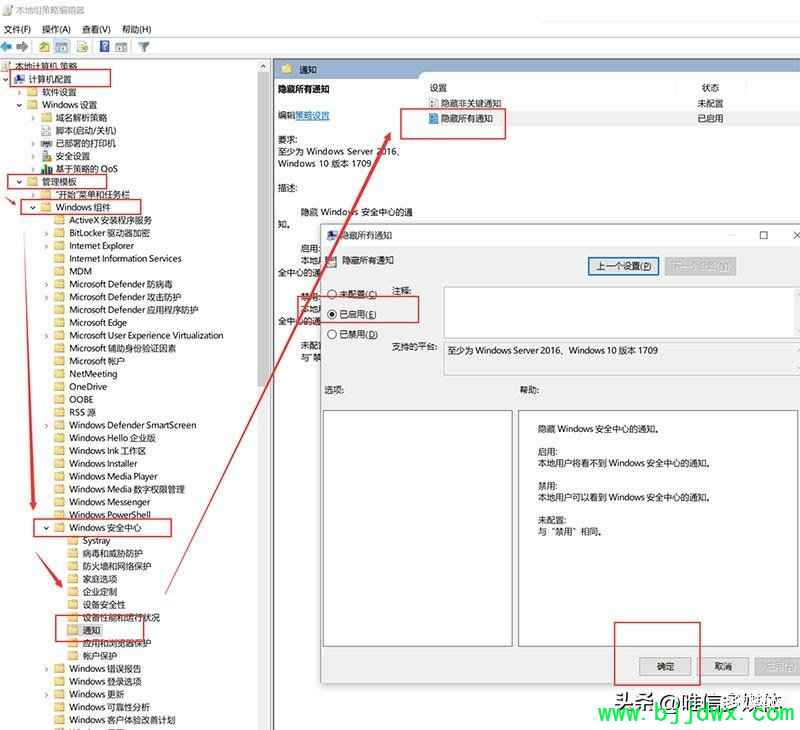
Task: Collapse the Windows 安全中心 tree node
Action: pyautogui.click(x=46, y=528)
